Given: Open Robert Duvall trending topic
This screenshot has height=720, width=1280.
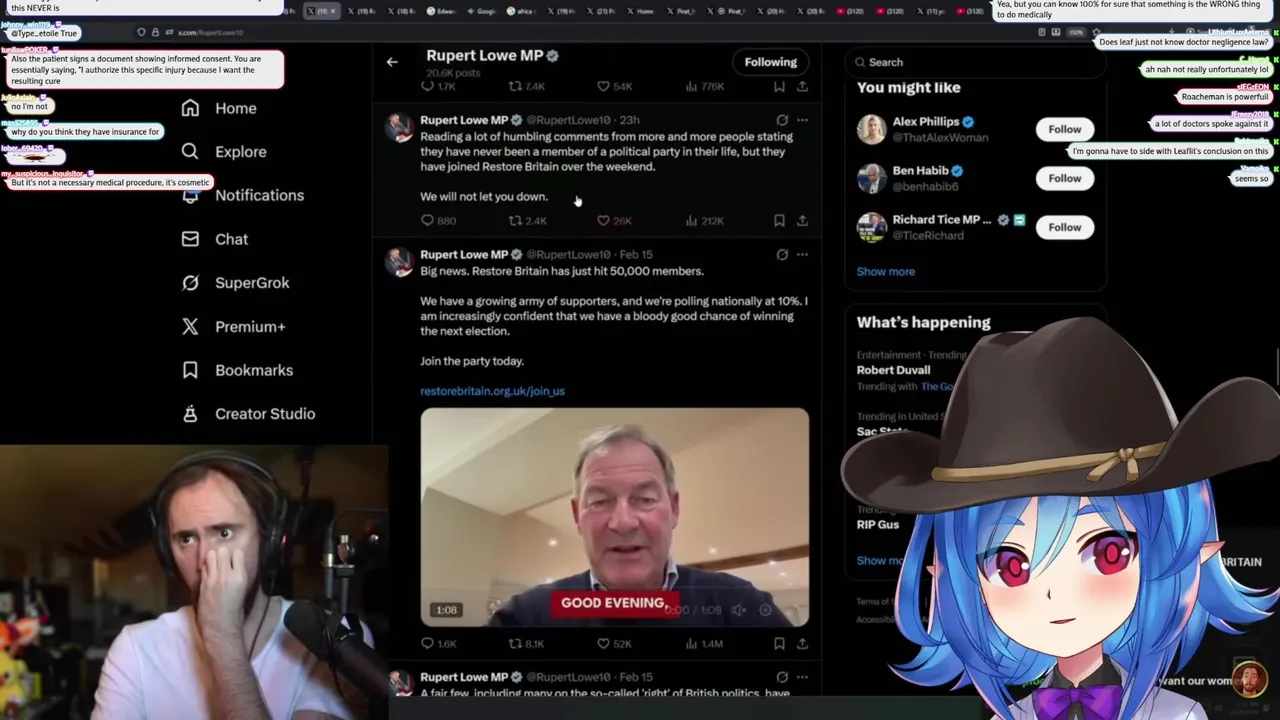Looking at the screenshot, I should point(893,370).
